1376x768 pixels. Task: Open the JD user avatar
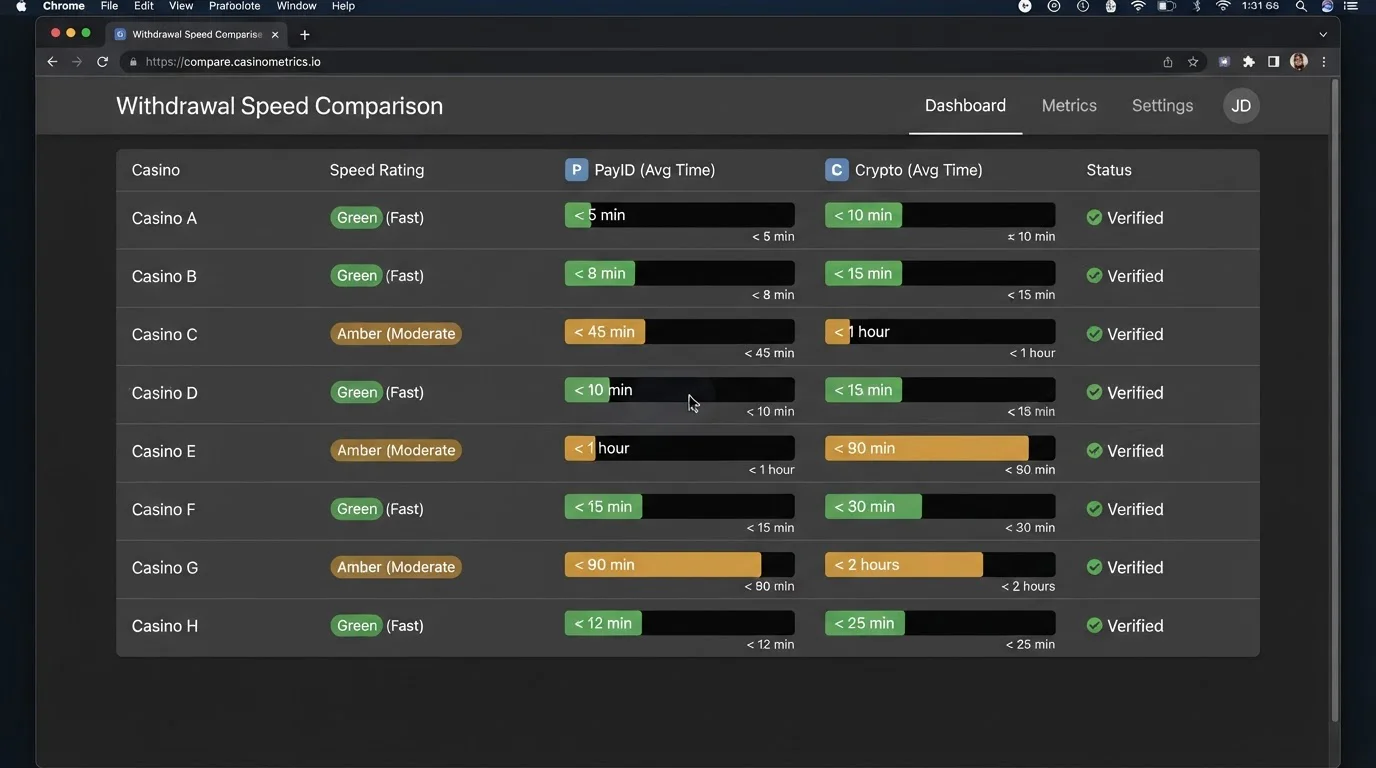(1241, 106)
